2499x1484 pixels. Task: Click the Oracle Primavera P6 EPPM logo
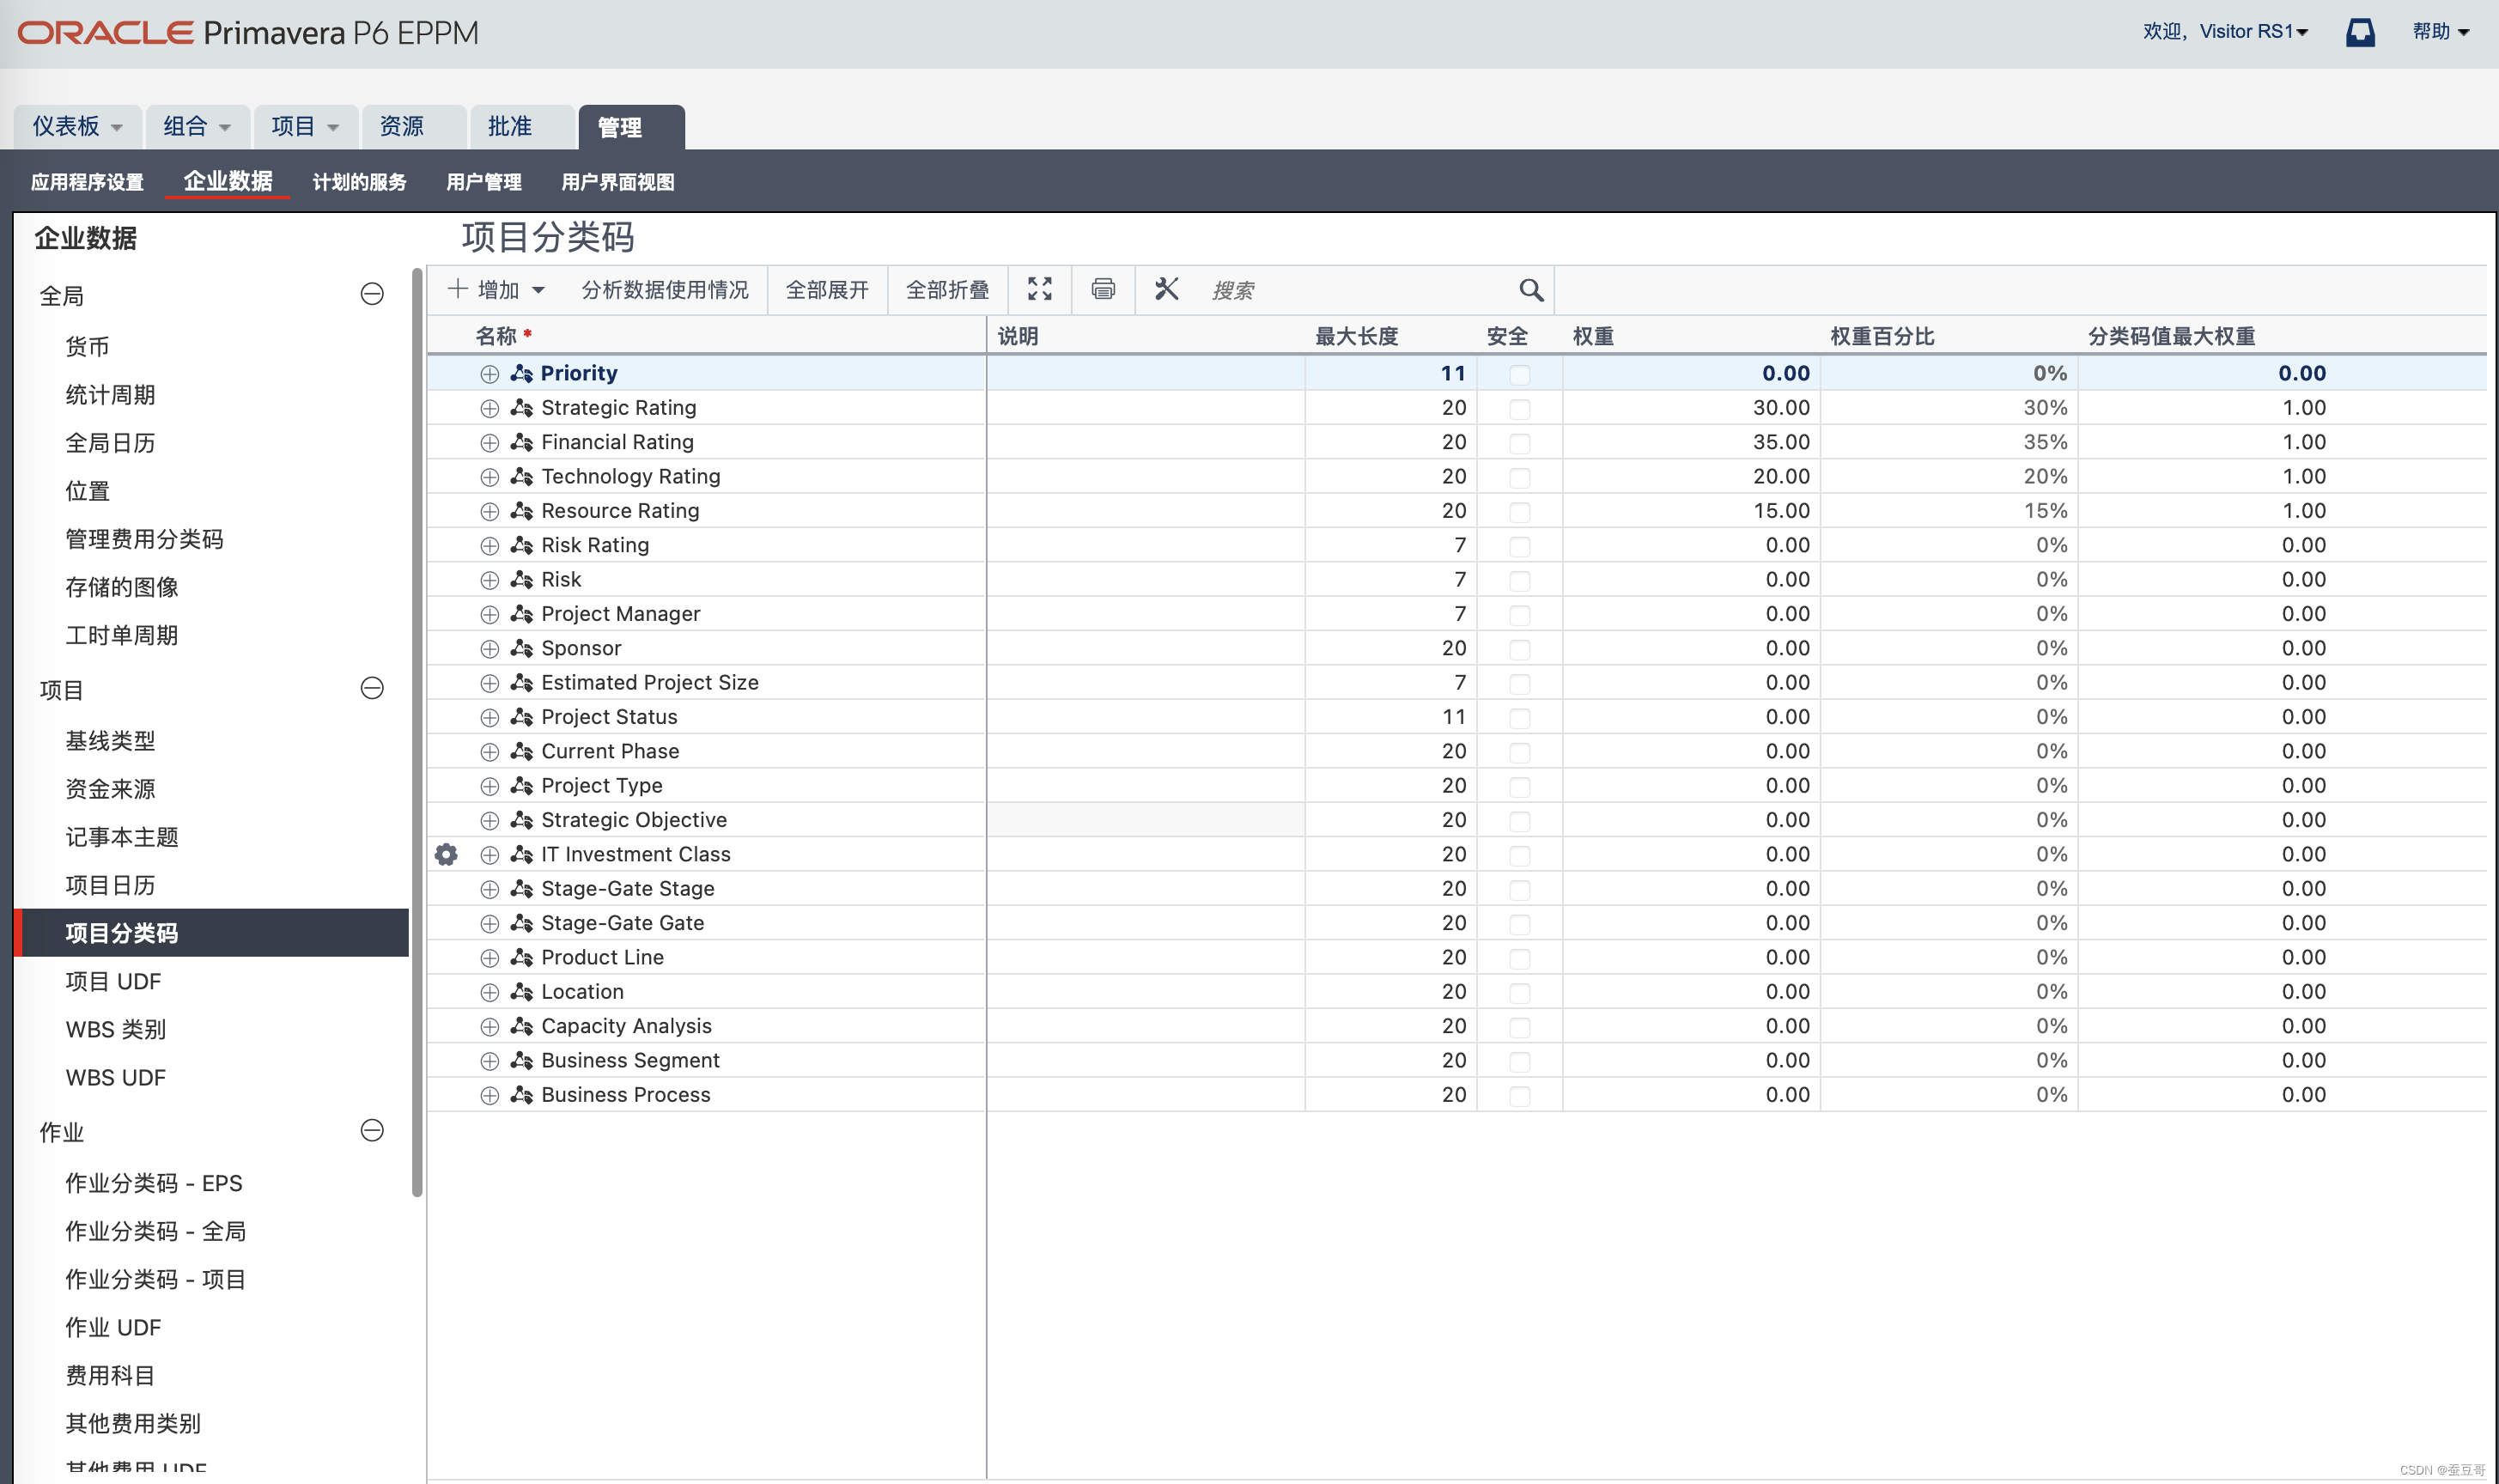(248, 32)
